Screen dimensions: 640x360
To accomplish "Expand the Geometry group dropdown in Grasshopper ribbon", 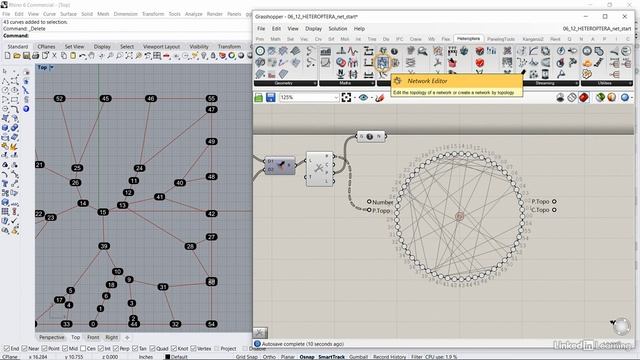I will coord(315,83).
